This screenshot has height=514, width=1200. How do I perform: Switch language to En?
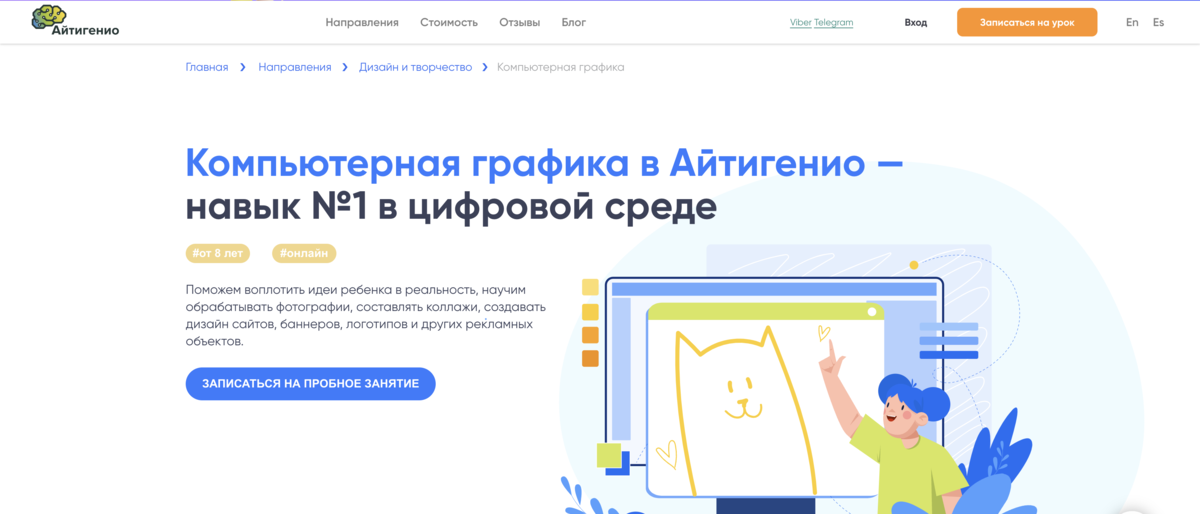(1132, 22)
